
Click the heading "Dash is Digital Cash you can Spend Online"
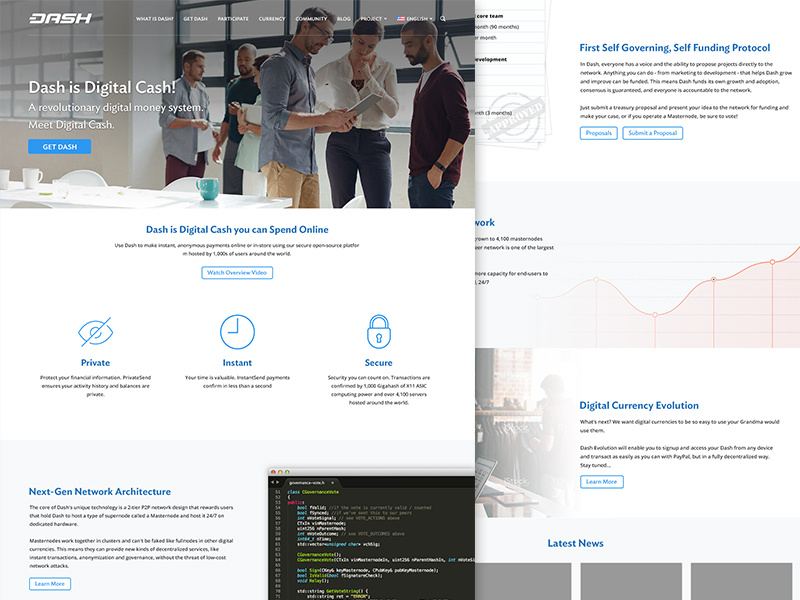point(237,230)
